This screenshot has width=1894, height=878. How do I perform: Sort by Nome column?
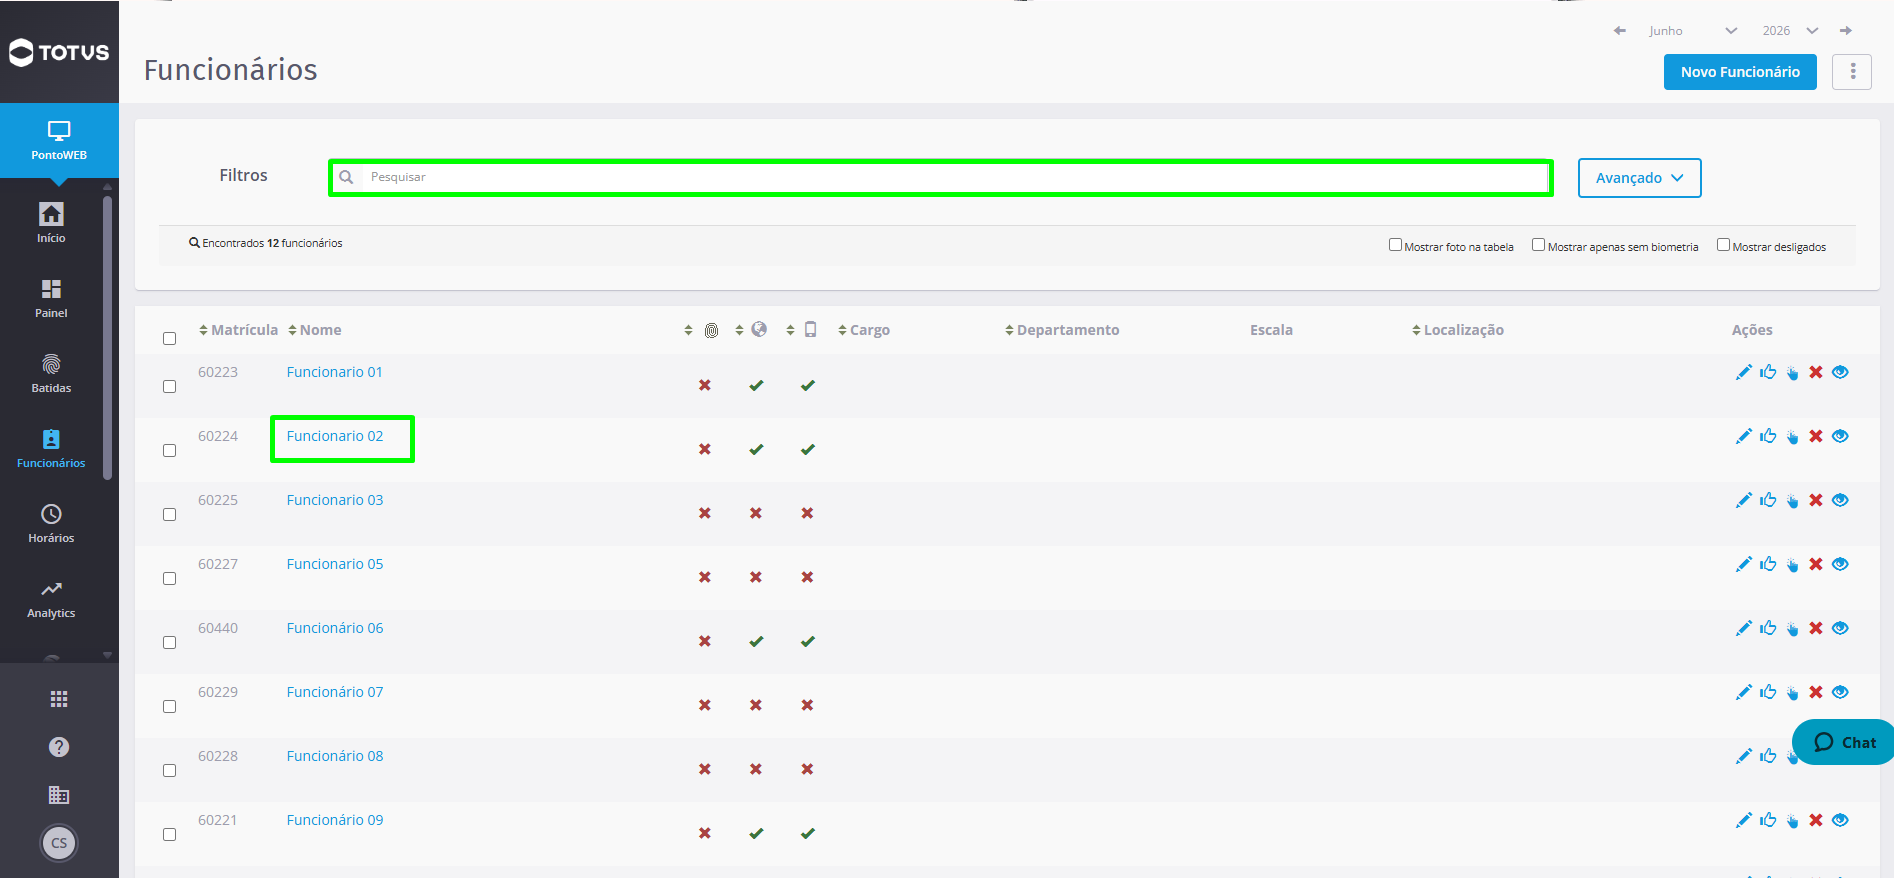(x=314, y=330)
